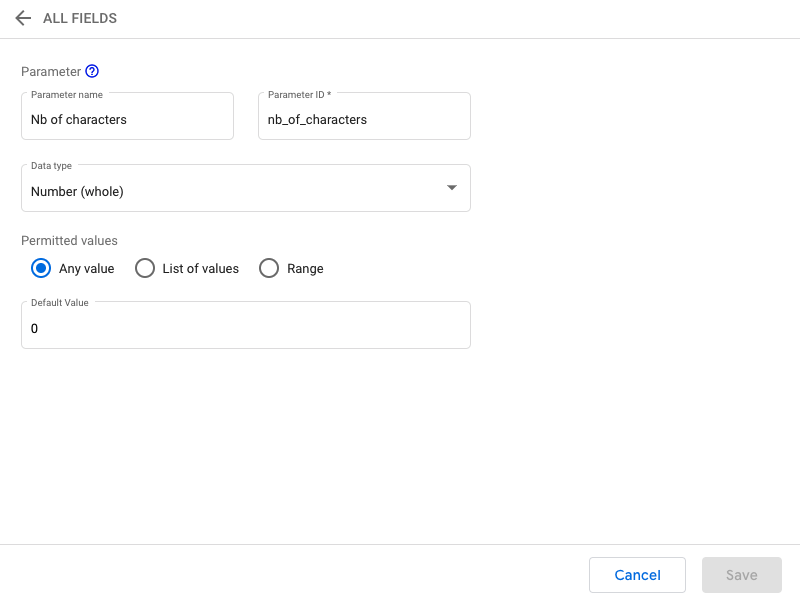Viewport: 800px width, 600px height.
Task: Click into the Default Value field
Action: point(246,326)
